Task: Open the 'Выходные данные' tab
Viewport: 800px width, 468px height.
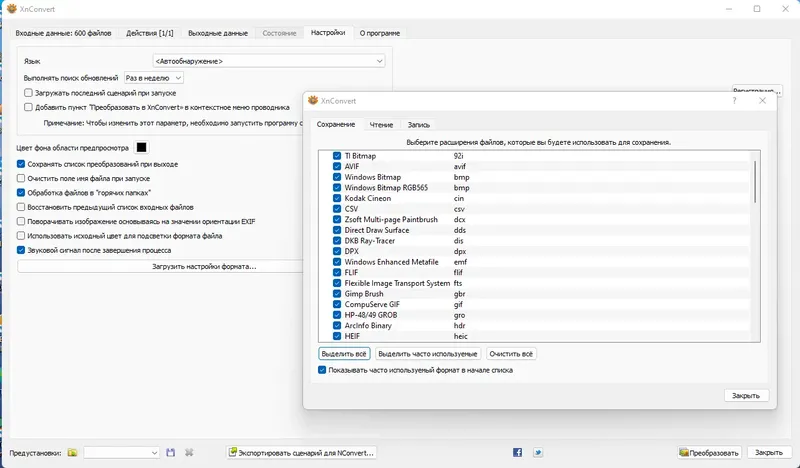Action: (x=218, y=33)
